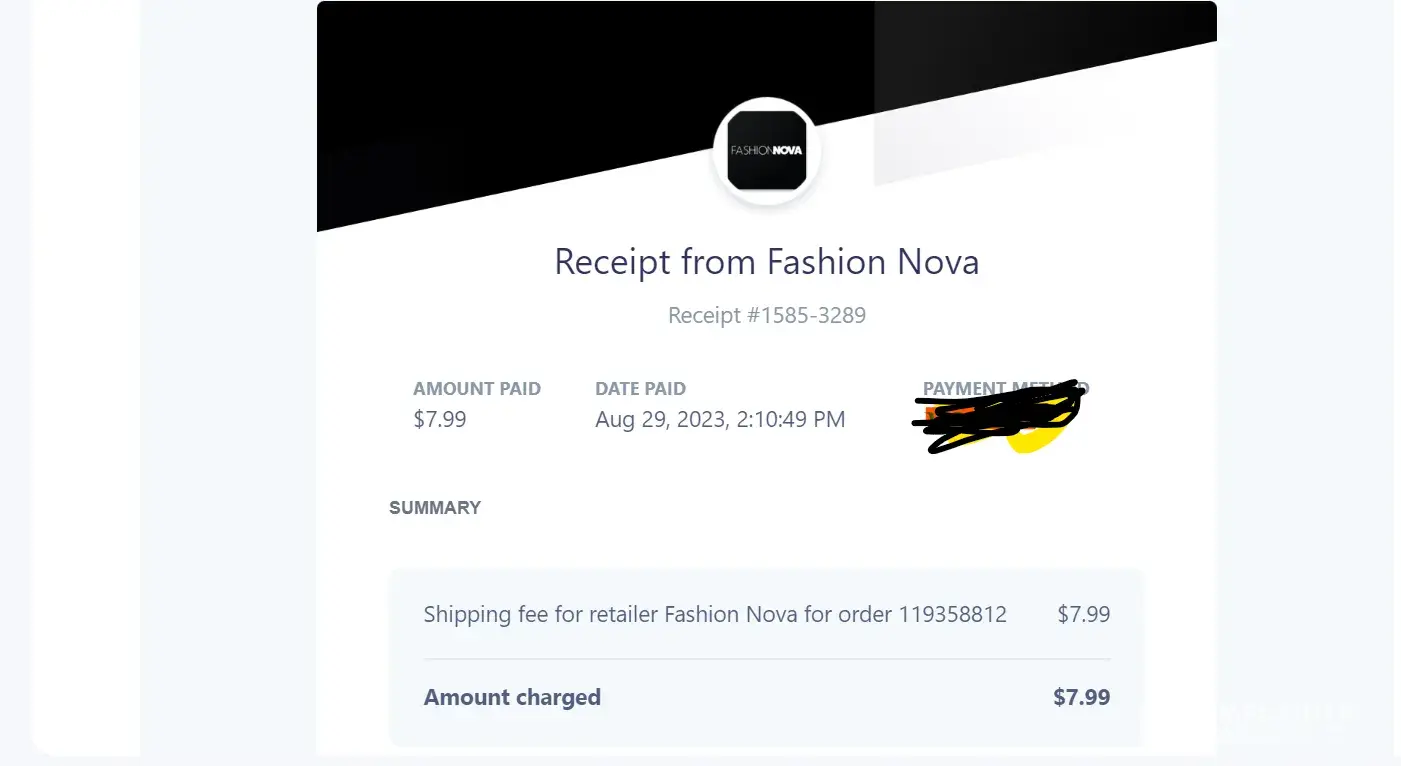The image size is (1401, 766).
Task: Click the AMOUNT PAID label
Action: pos(477,389)
